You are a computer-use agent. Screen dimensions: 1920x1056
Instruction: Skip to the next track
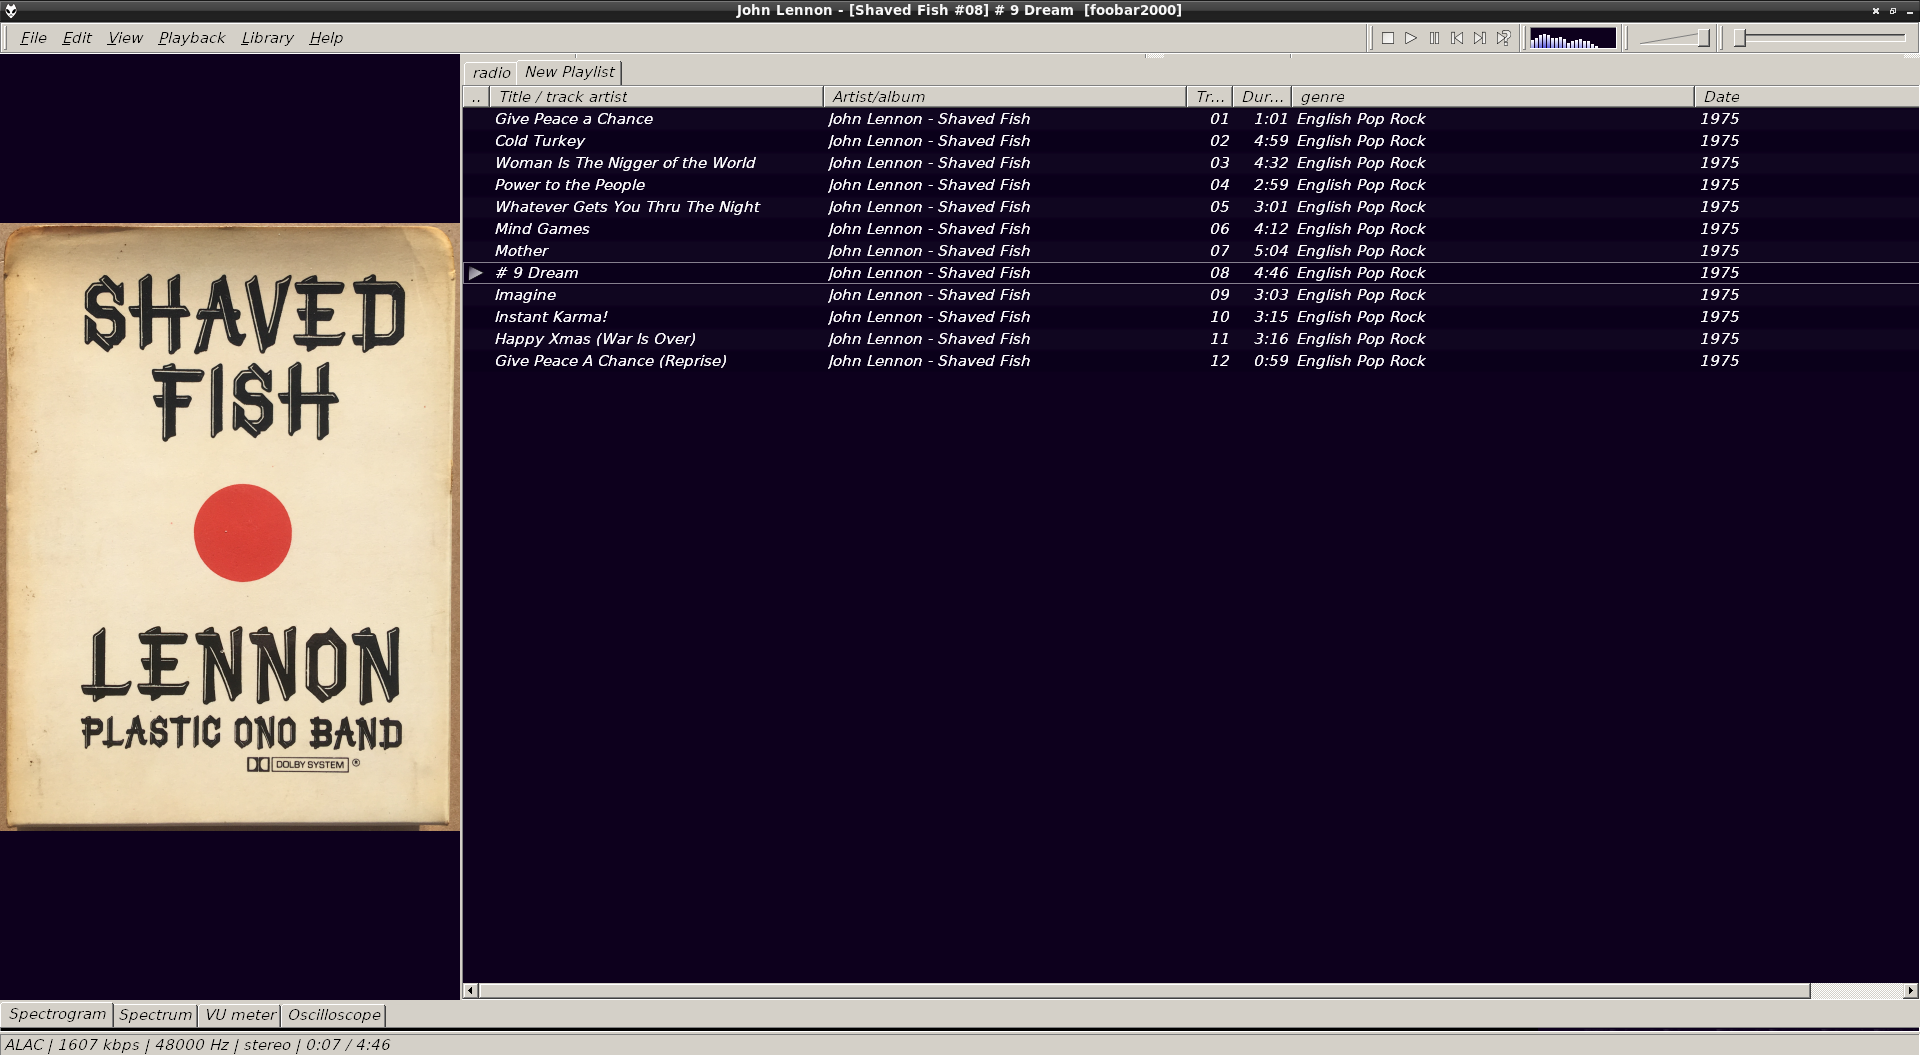point(1480,38)
